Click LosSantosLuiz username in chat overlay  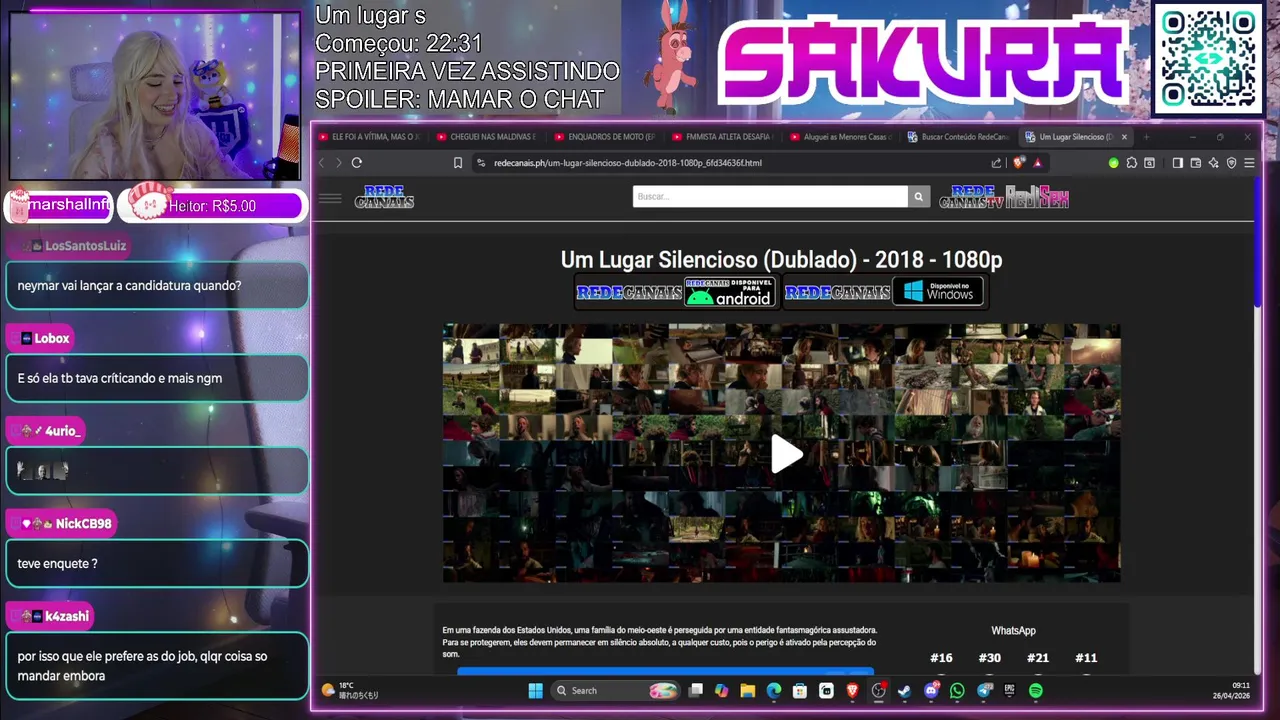click(x=85, y=246)
